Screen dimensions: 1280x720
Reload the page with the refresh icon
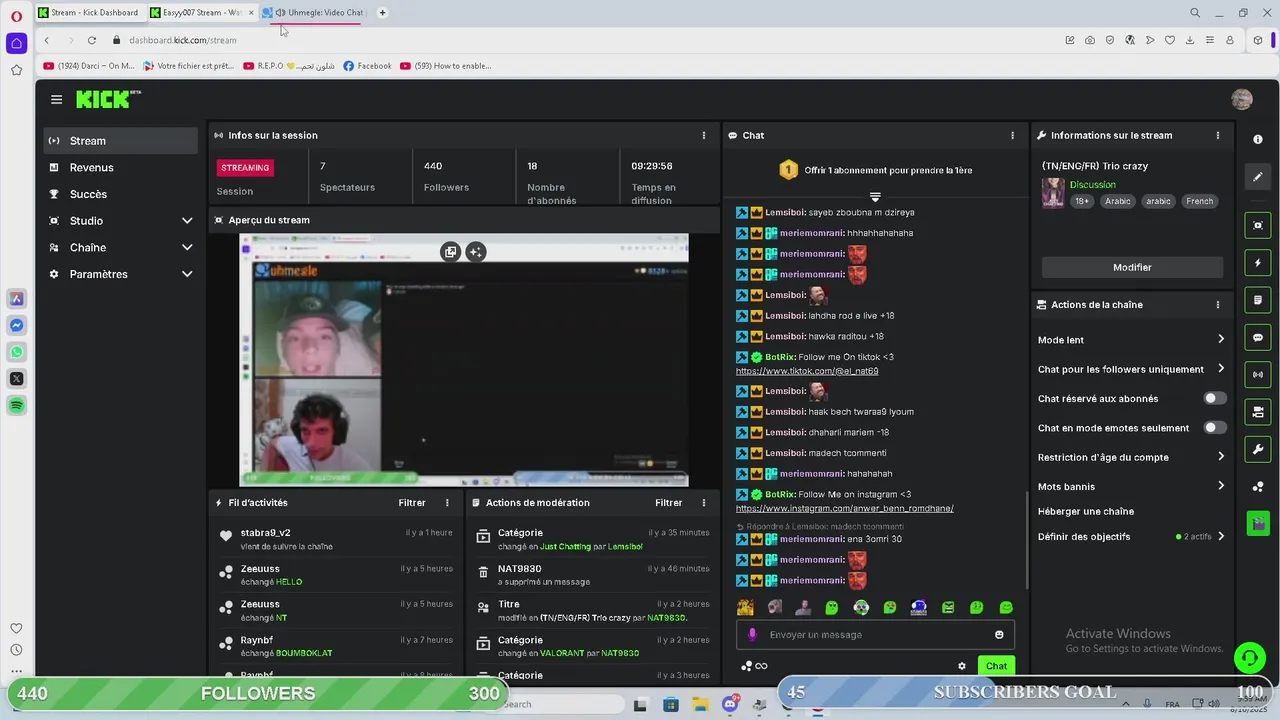[91, 40]
